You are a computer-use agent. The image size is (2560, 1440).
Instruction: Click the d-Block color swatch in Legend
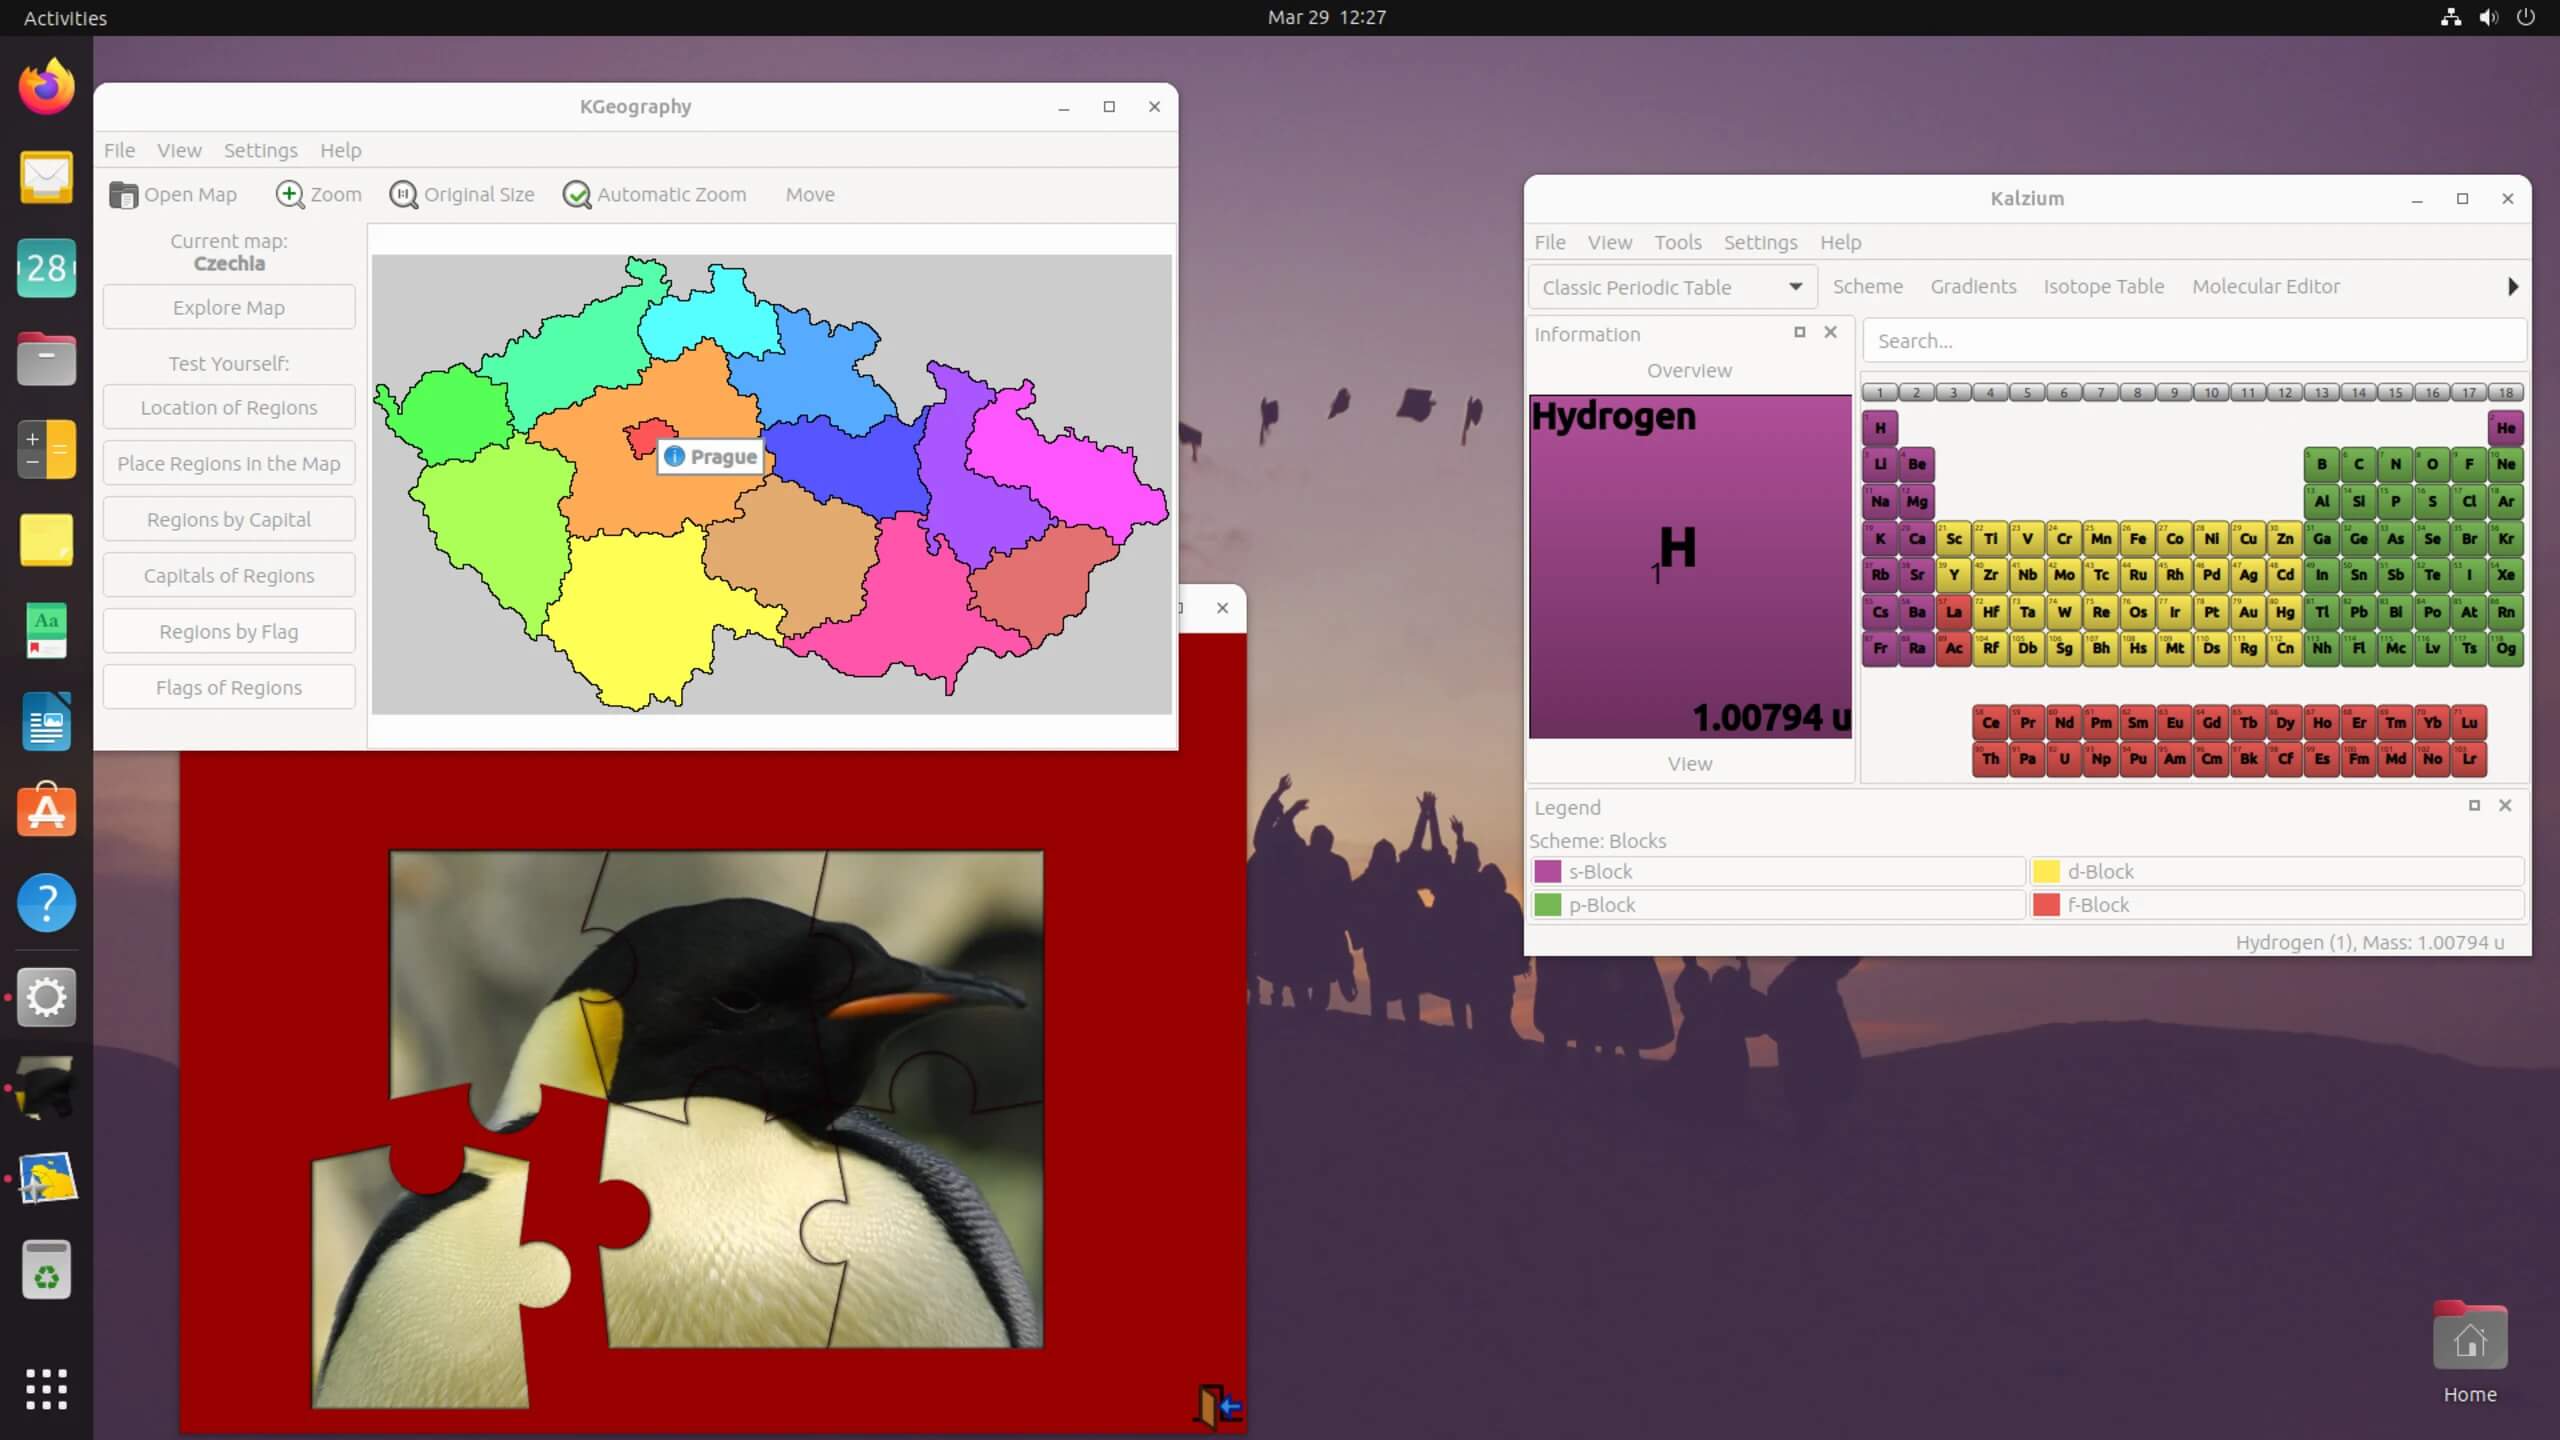tap(2049, 871)
